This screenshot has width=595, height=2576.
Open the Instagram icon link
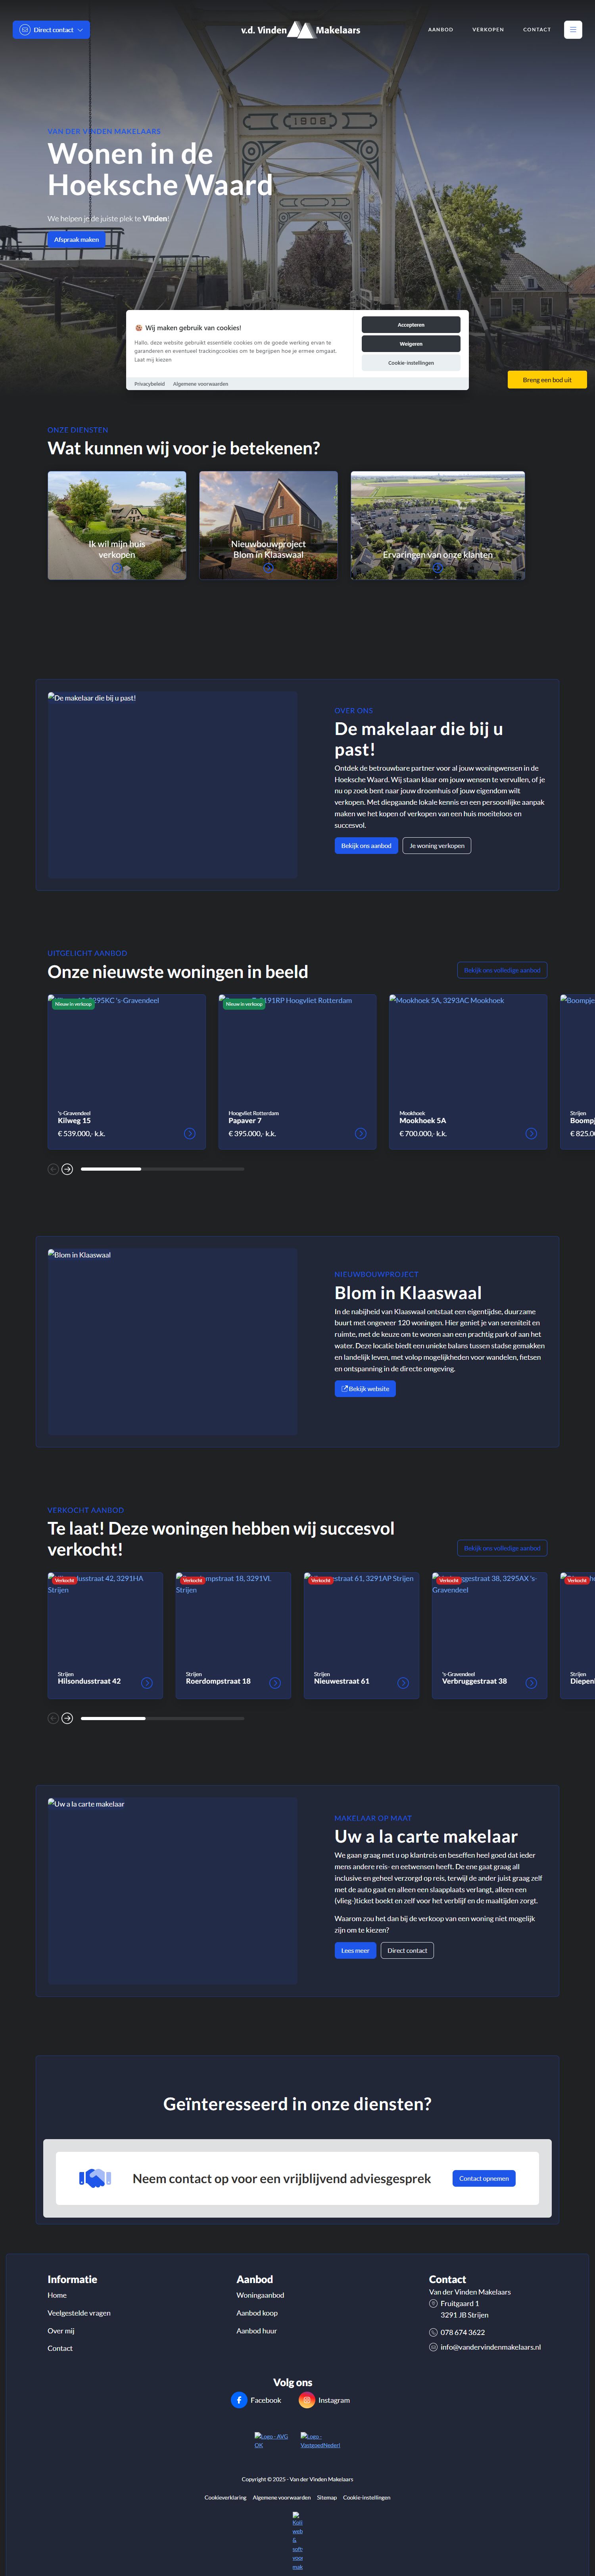coord(307,2400)
